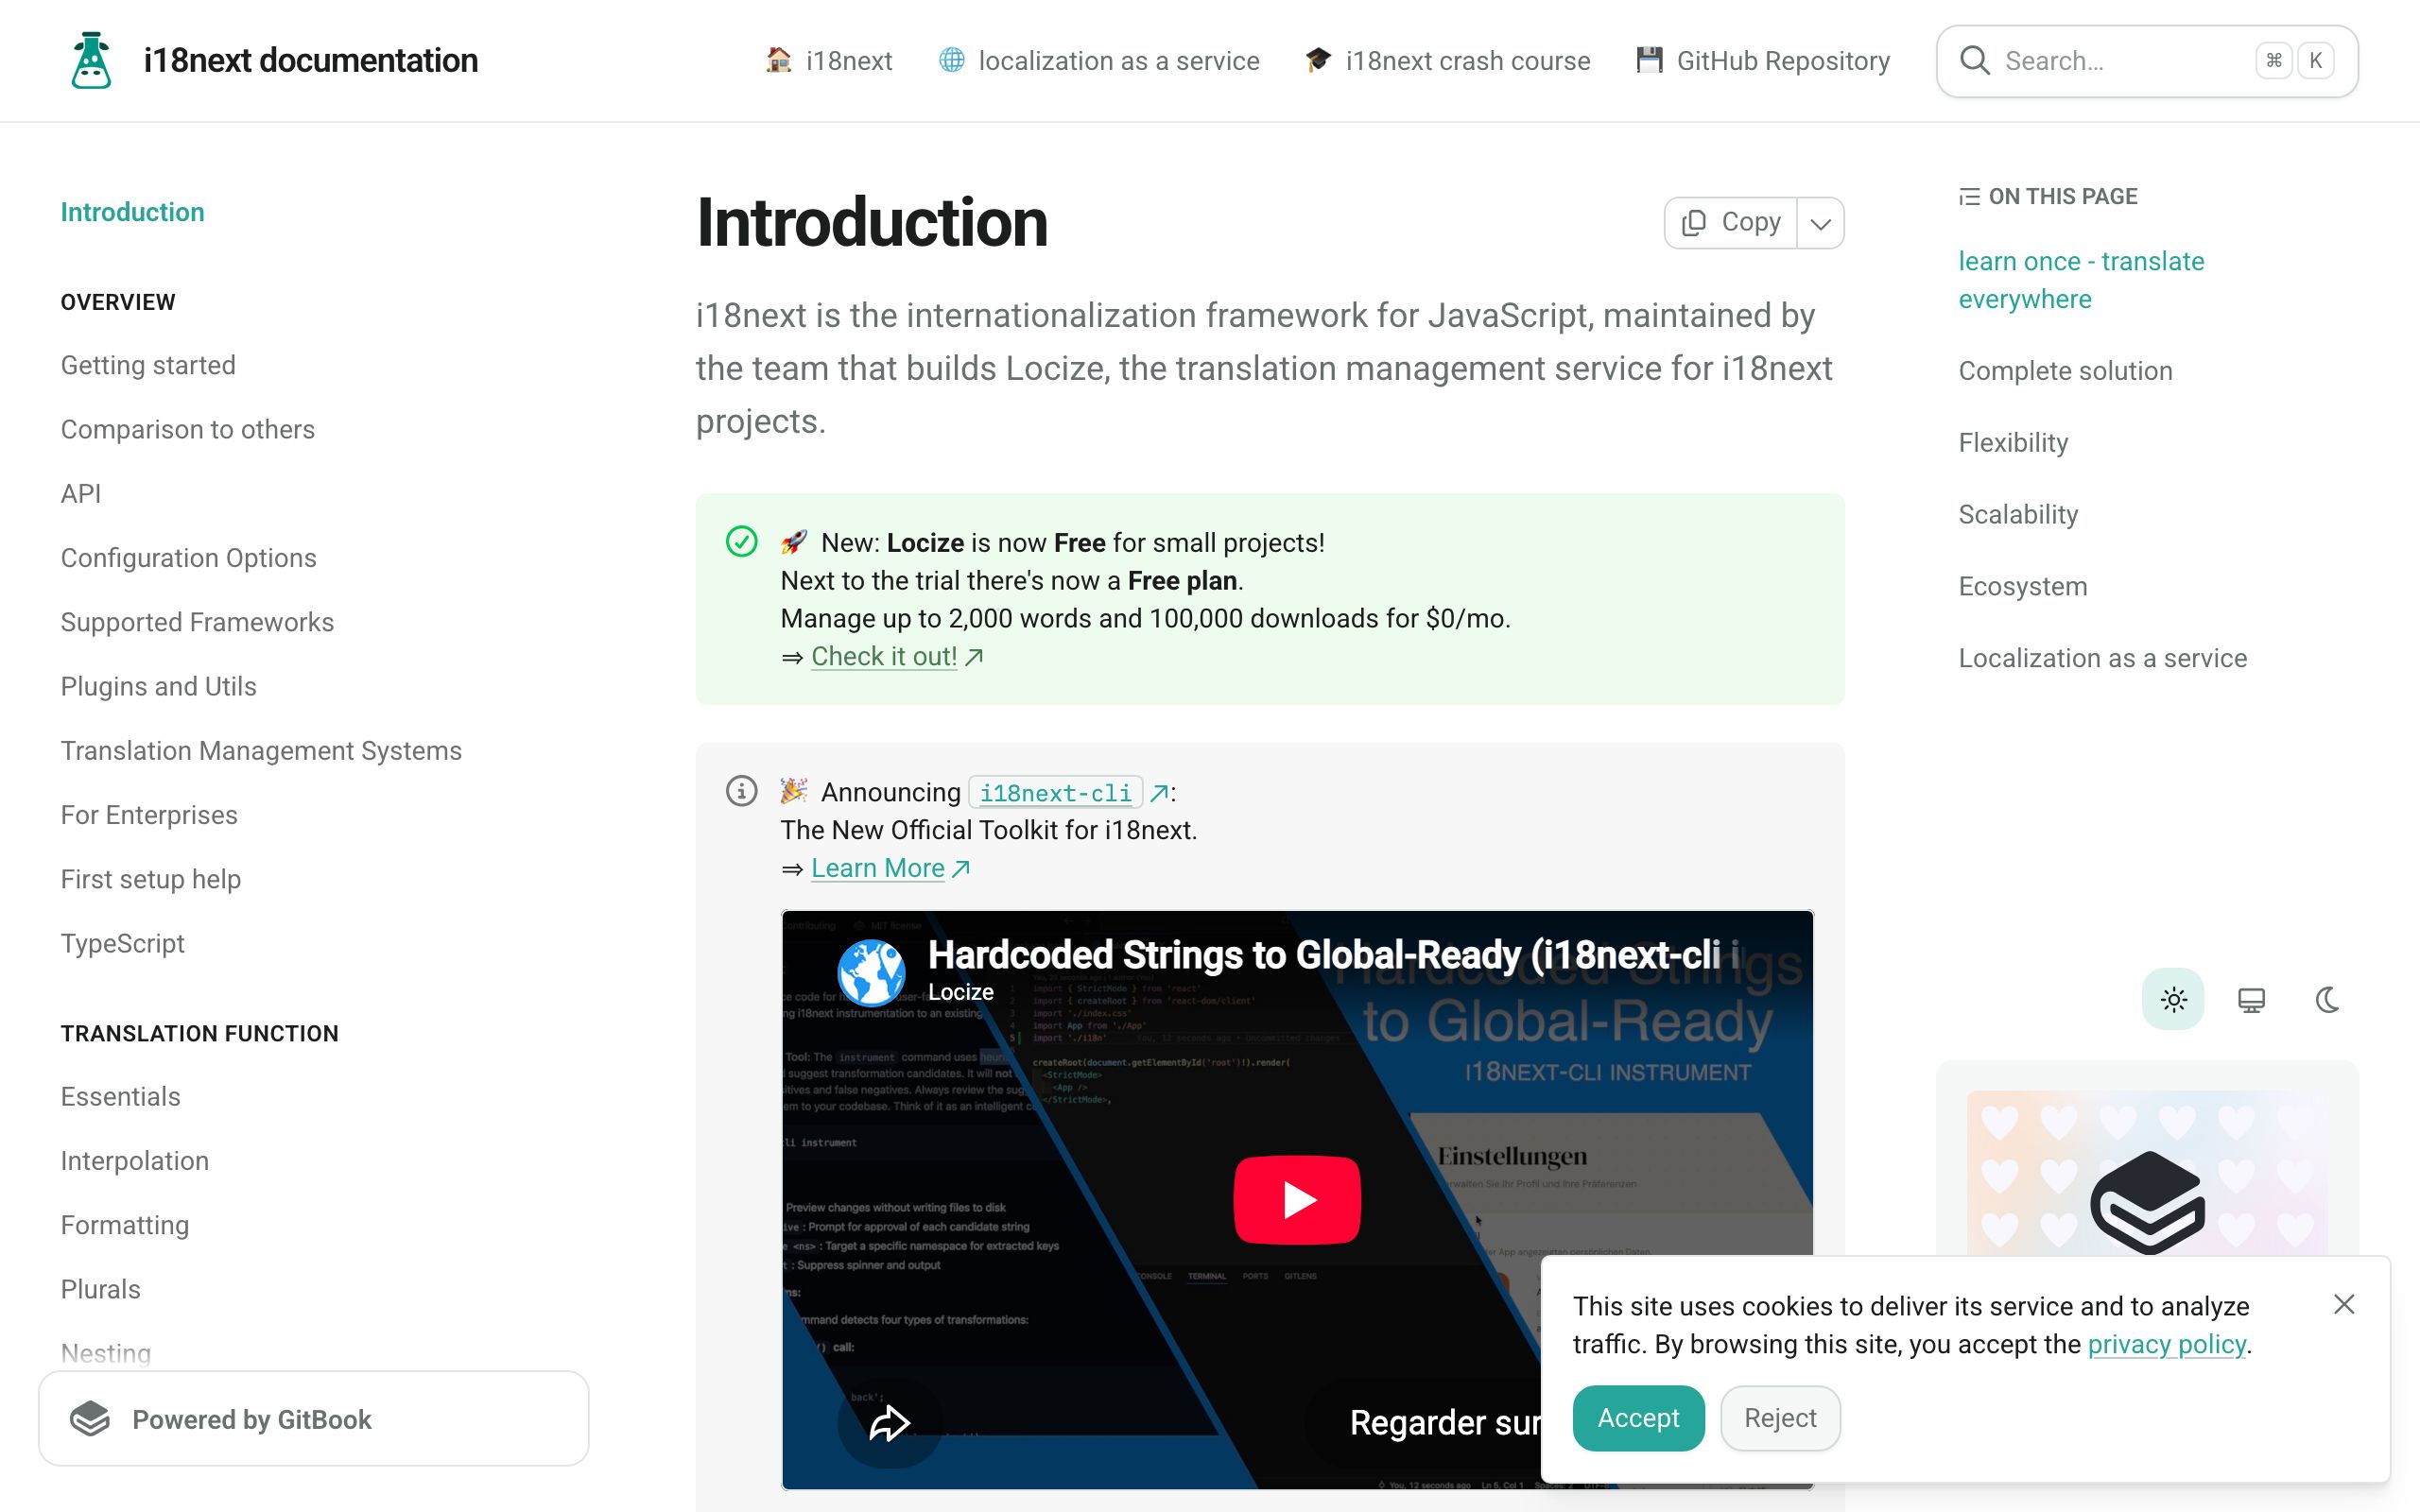Select Introduction in the sidebar
Screen dimensions: 2420x1512
pyautogui.click(x=132, y=212)
